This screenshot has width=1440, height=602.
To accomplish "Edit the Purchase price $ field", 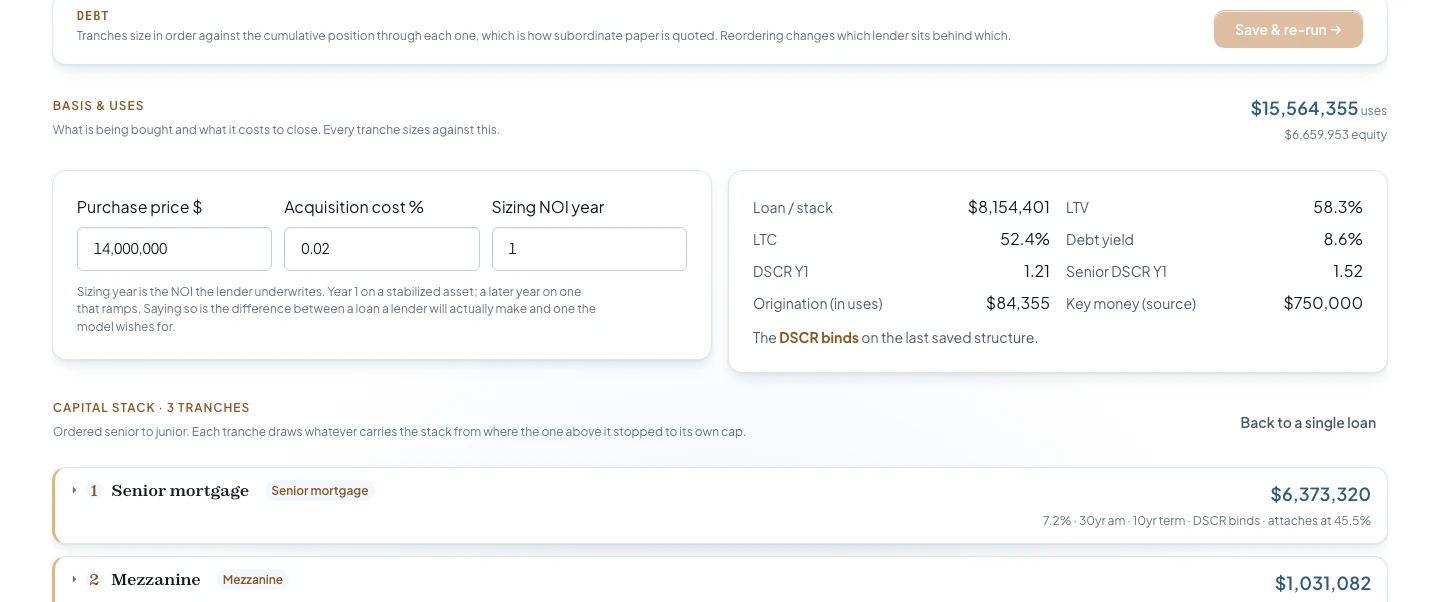I will [174, 249].
